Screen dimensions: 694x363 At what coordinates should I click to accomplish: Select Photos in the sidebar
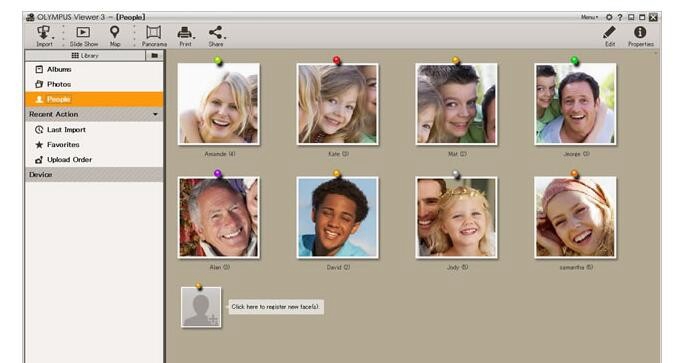94,84
